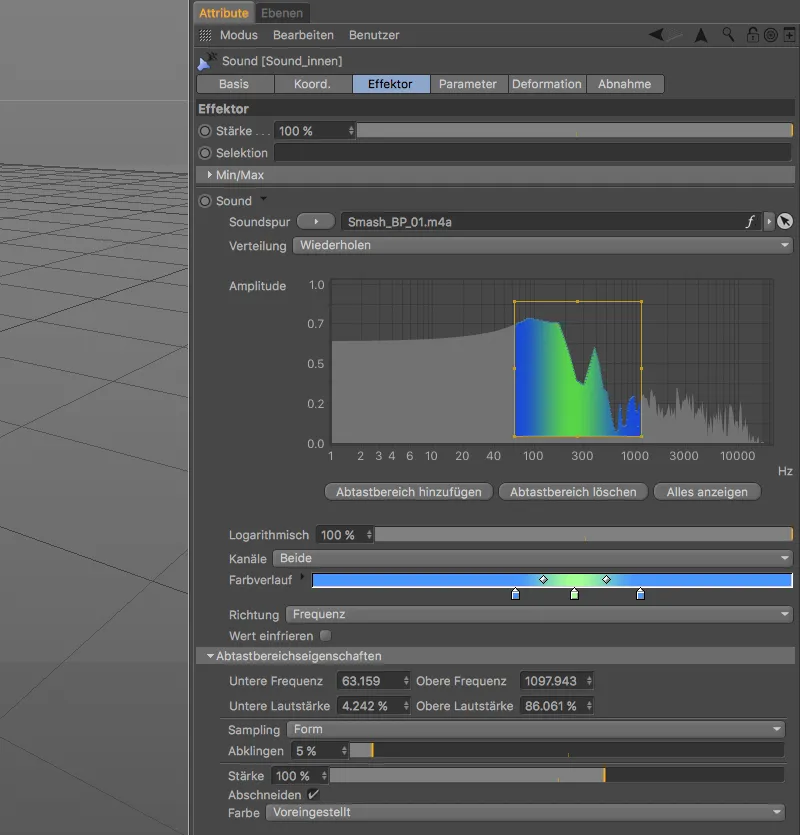Viewport: 800px width, 835px height.
Task: Click the small arrow beside the Soundspur field
Action: 769,221
